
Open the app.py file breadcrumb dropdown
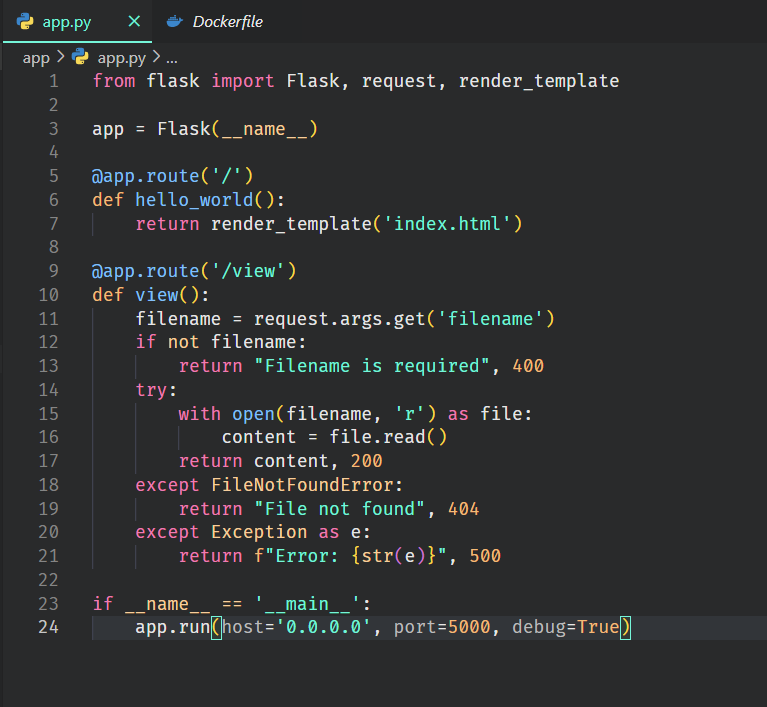click(x=120, y=58)
